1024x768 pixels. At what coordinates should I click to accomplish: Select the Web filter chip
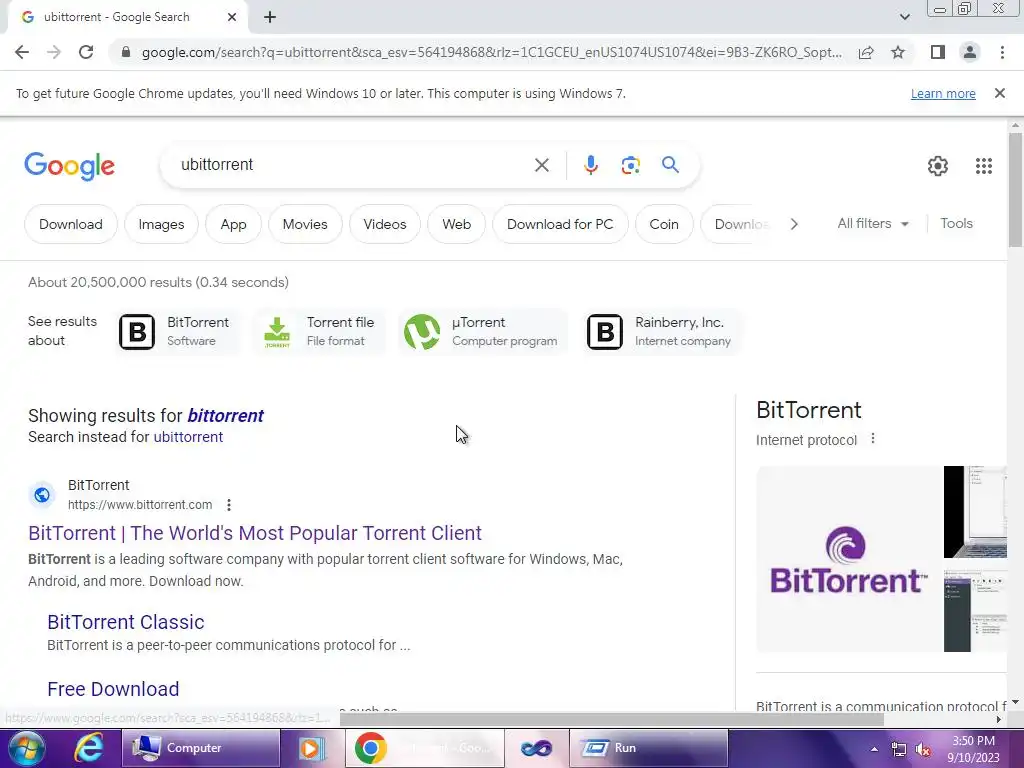click(x=456, y=224)
